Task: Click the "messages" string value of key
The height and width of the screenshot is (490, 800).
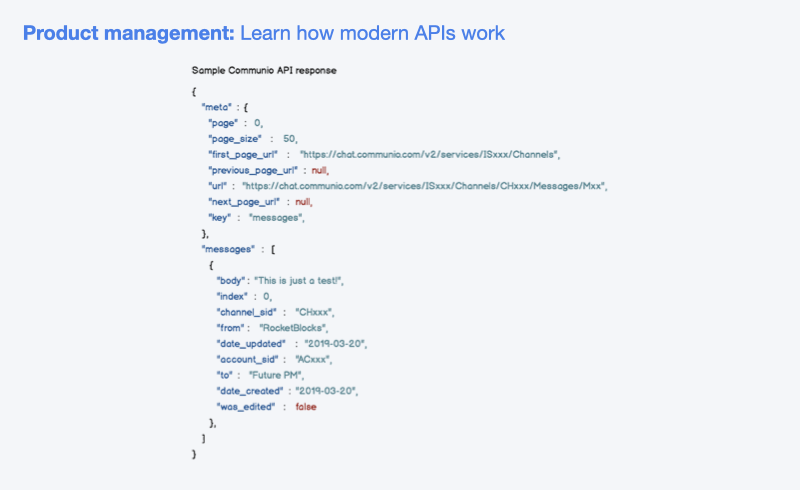Action: [x=277, y=218]
